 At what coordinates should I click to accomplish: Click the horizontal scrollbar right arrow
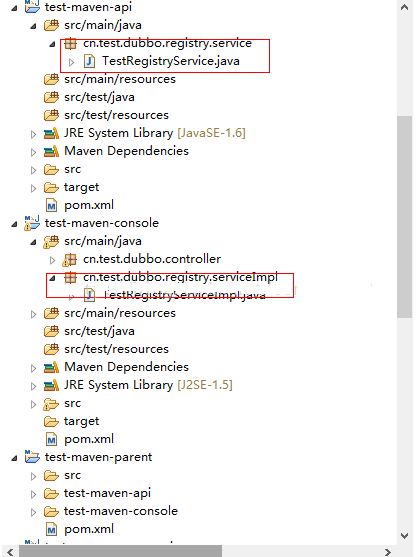coord(388,552)
